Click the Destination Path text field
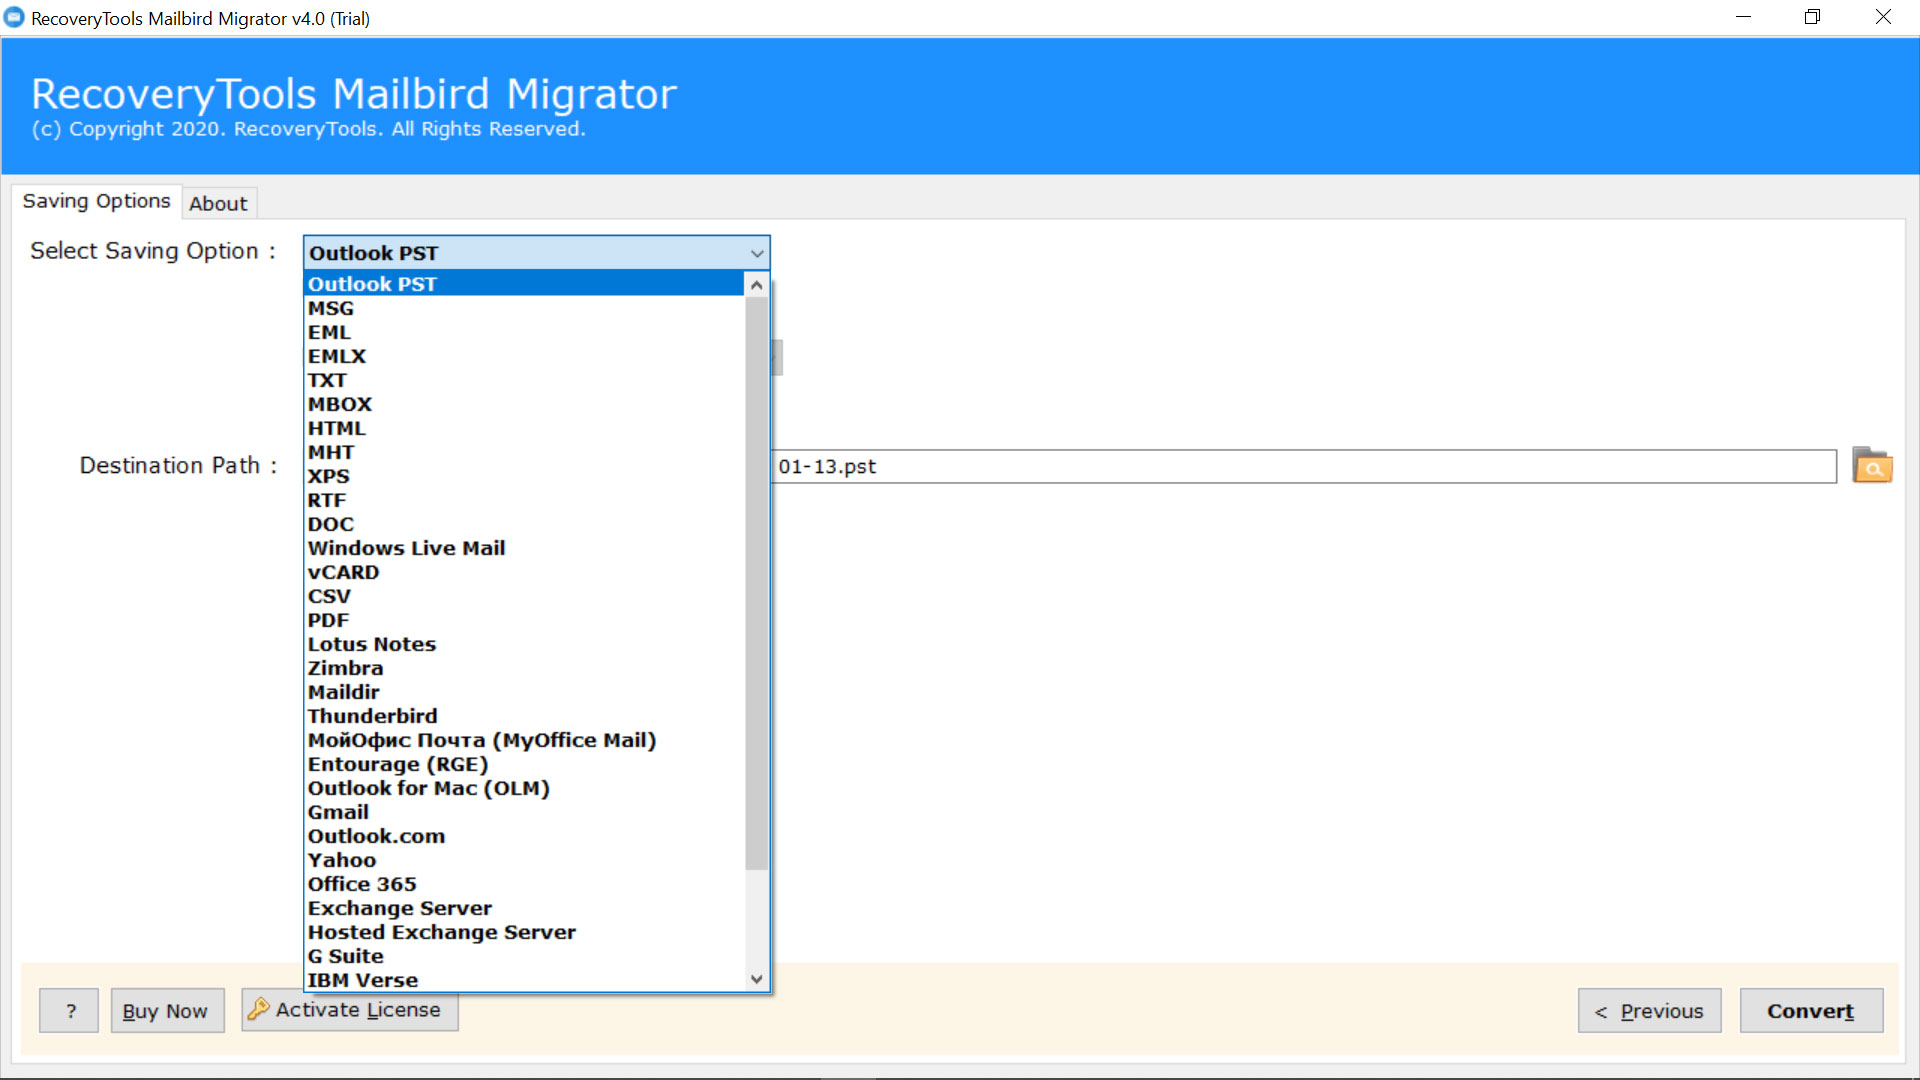Image resolution: width=1920 pixels, height=1080 pixels. [1304, 466]
